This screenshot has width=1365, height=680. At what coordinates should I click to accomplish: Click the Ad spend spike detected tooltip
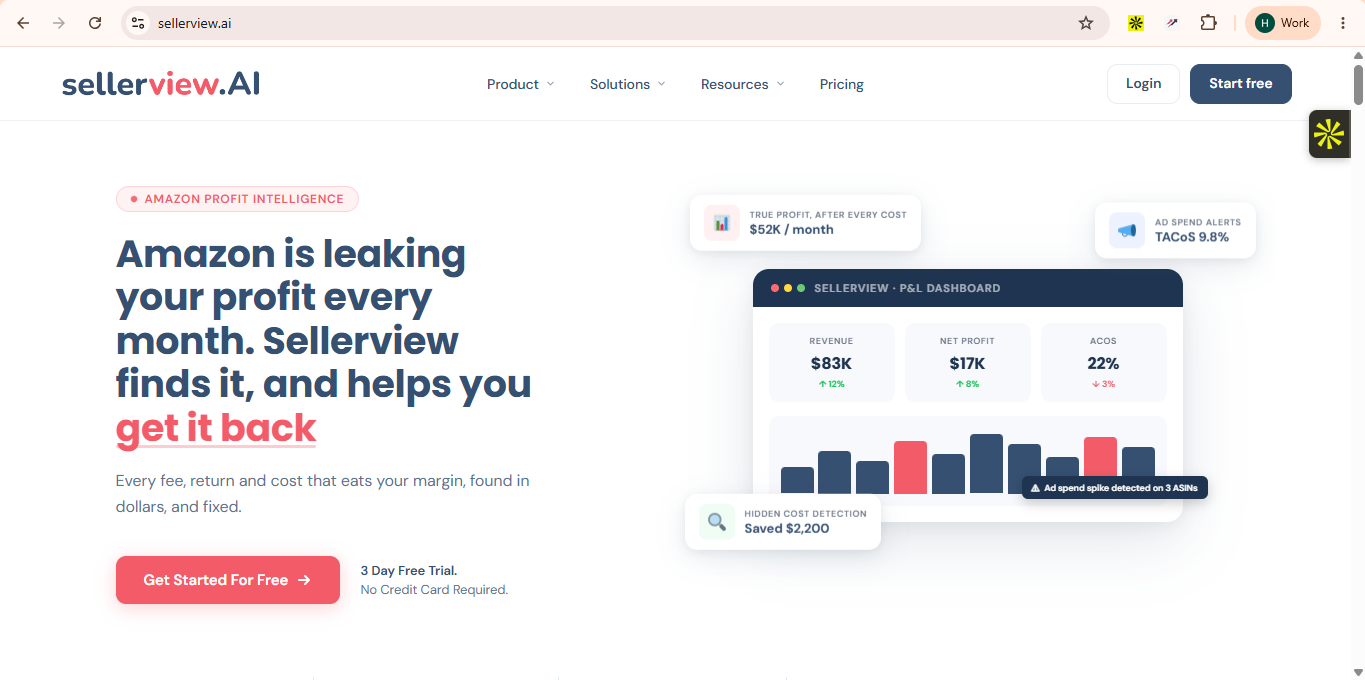[1115, 488]
